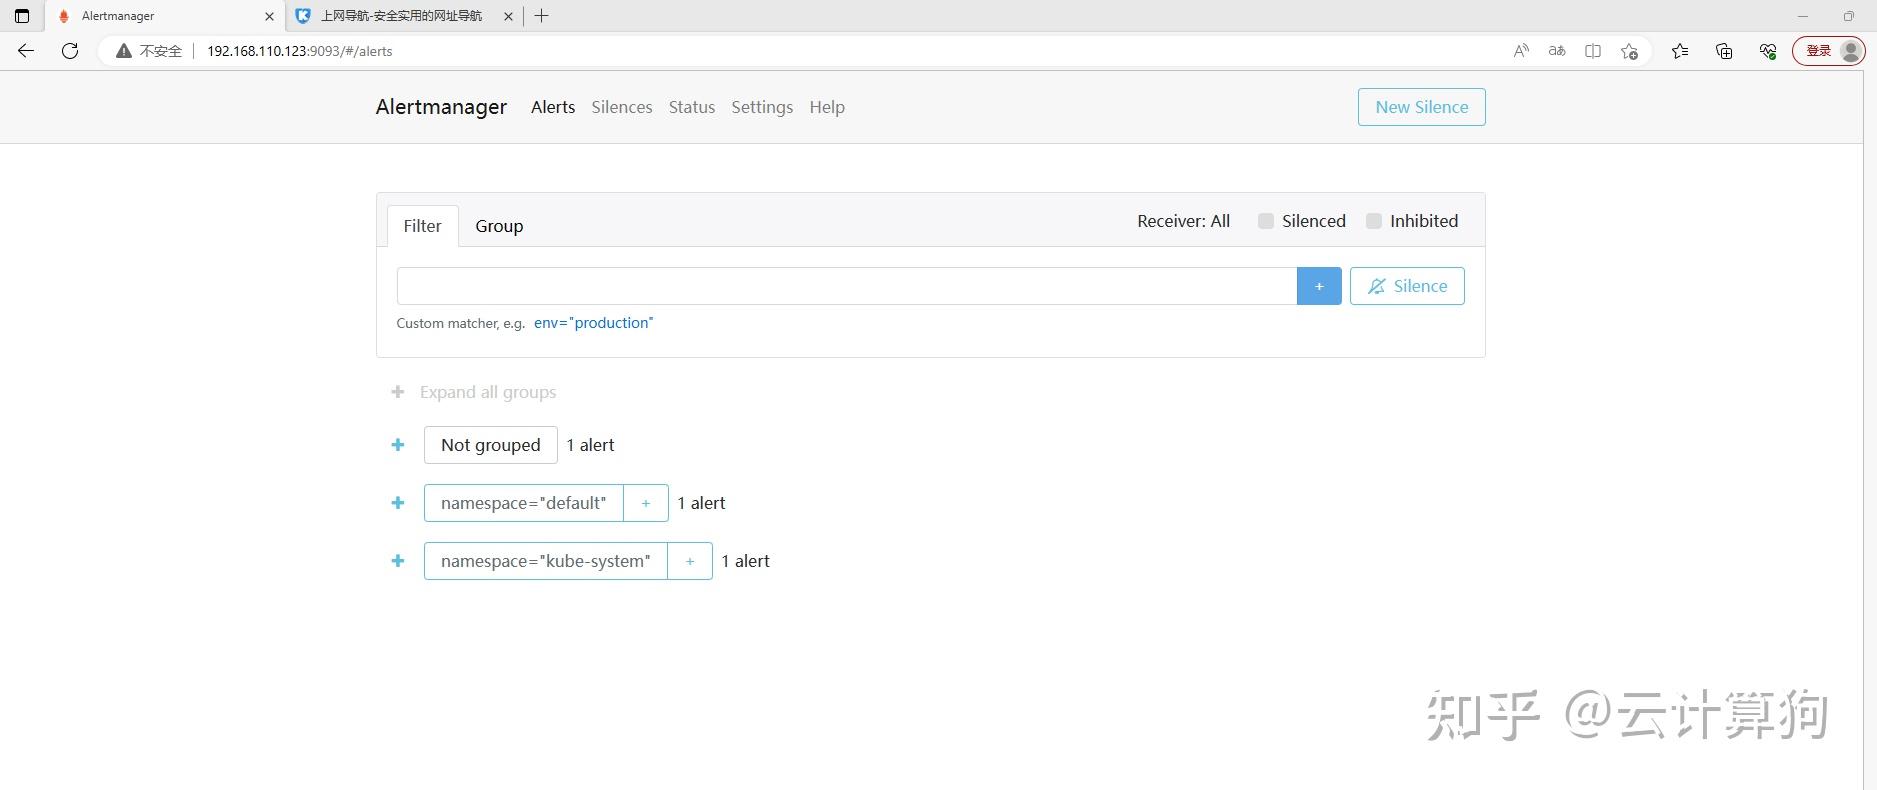Image resolution: width=1877 pixels, height=790 pixels.
Task: Click the Silence button beside filter
Action: click(x=1407, y=286)
